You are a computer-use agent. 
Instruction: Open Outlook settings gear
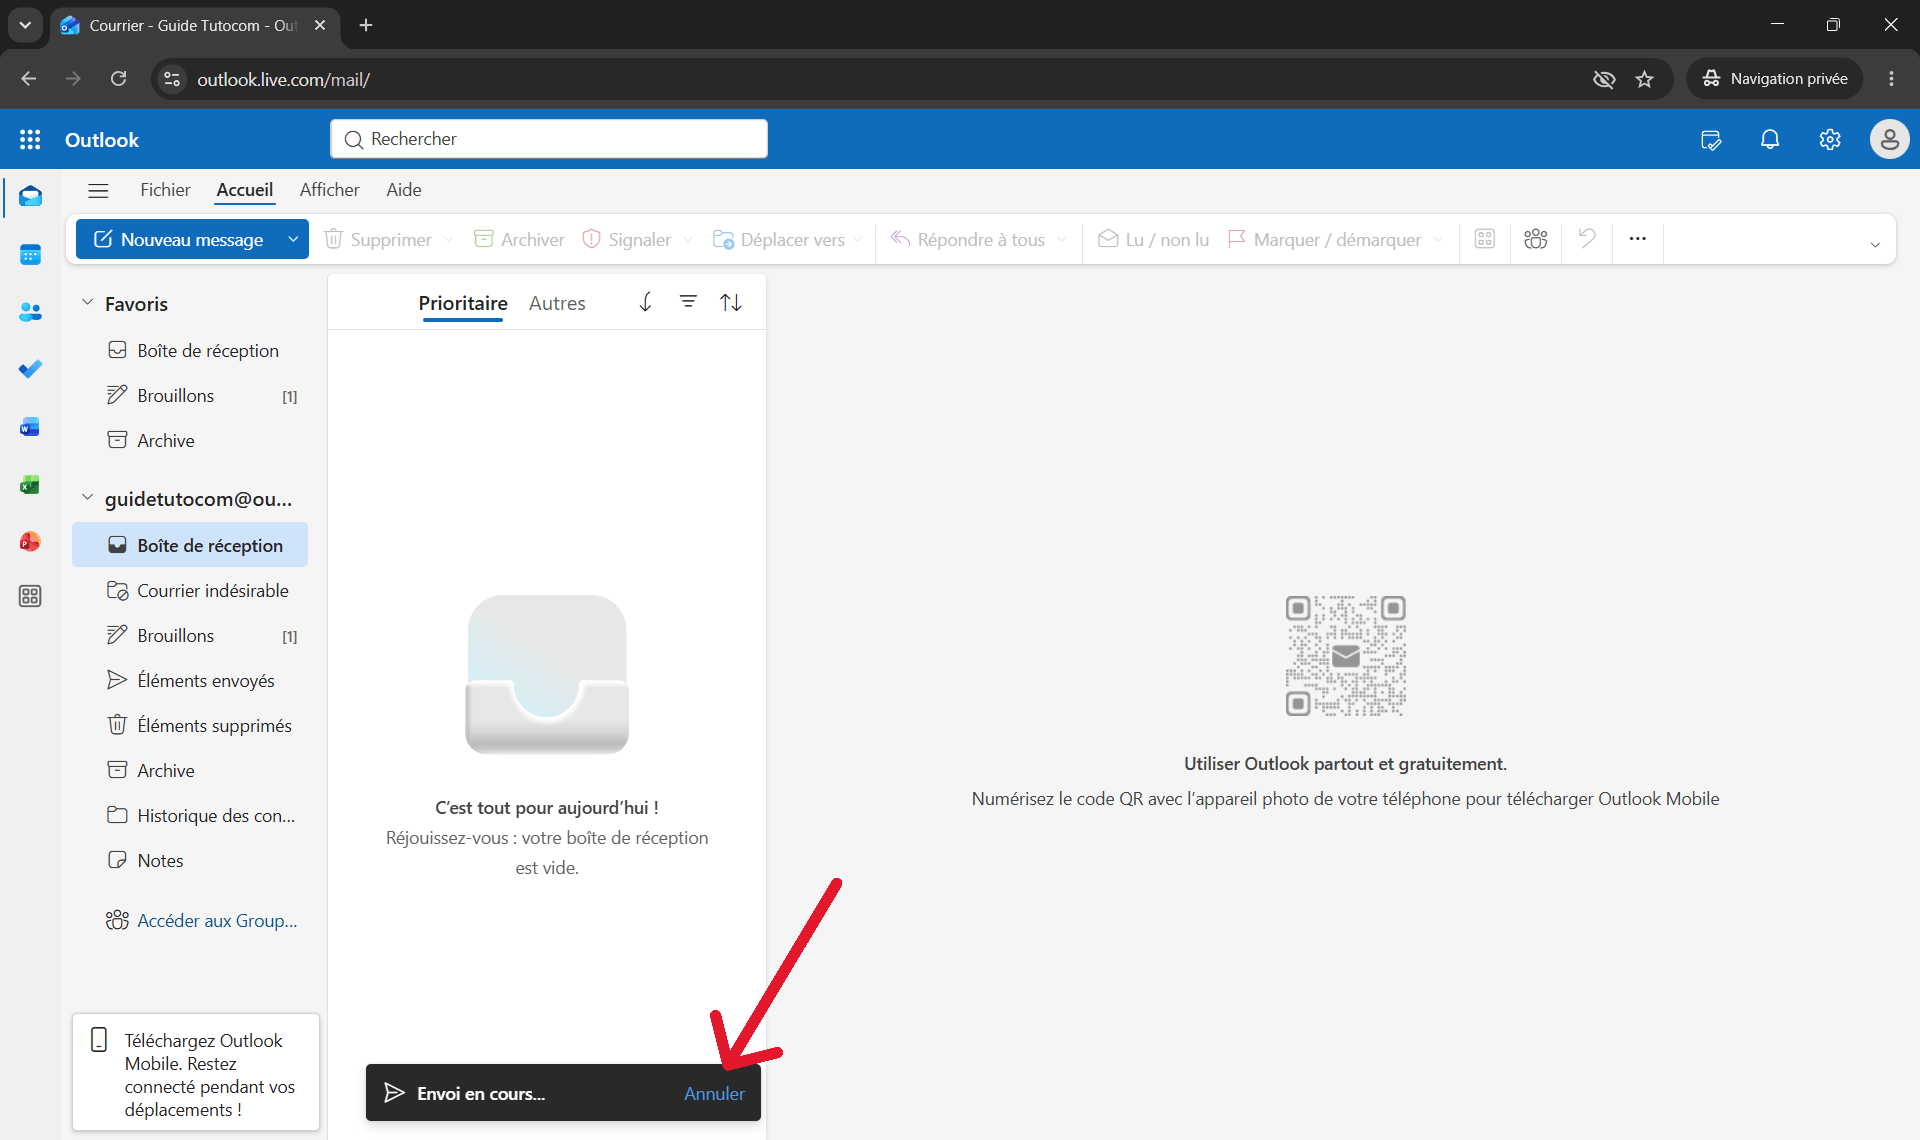pos(1830,140)
